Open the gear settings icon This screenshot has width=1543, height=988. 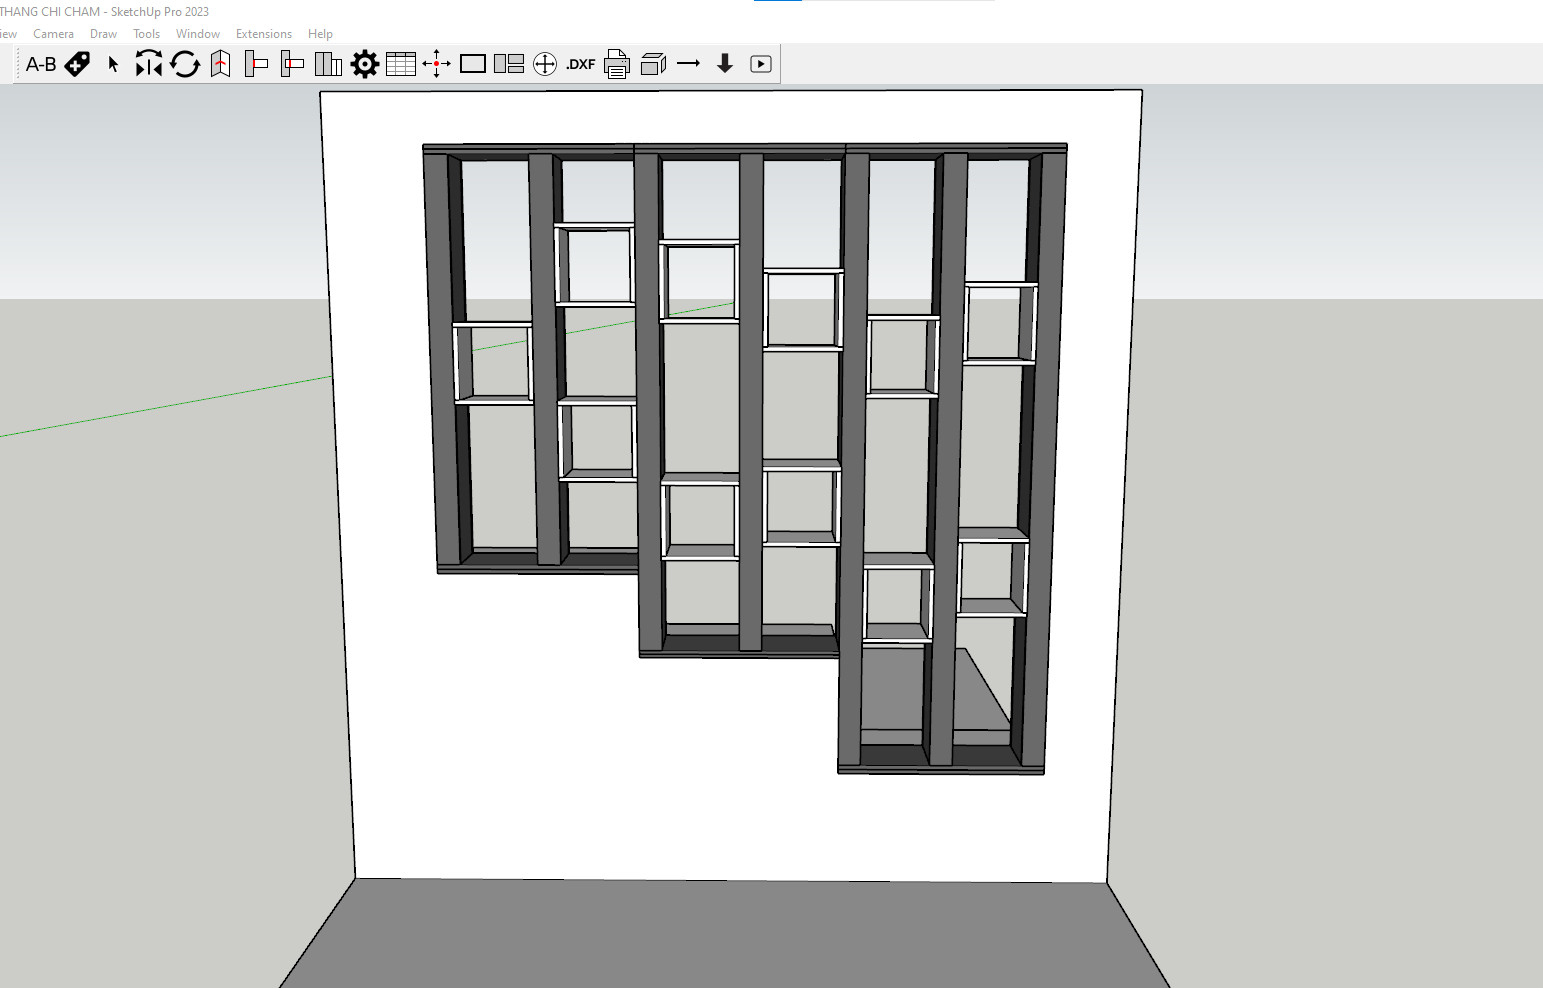365,64
